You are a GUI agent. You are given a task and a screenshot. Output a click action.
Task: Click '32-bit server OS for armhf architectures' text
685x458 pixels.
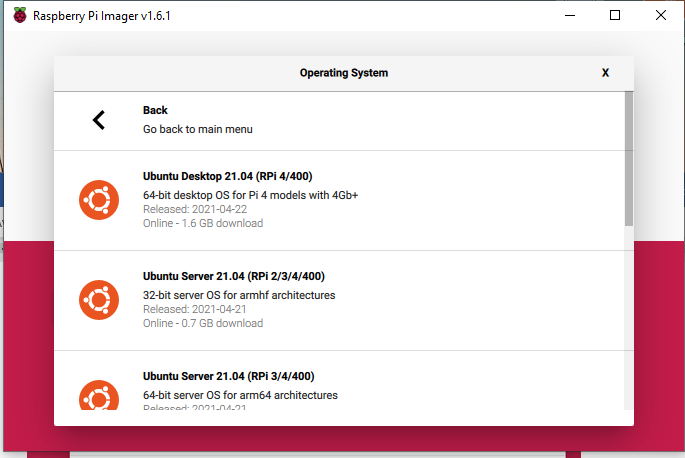pos(239,295)
